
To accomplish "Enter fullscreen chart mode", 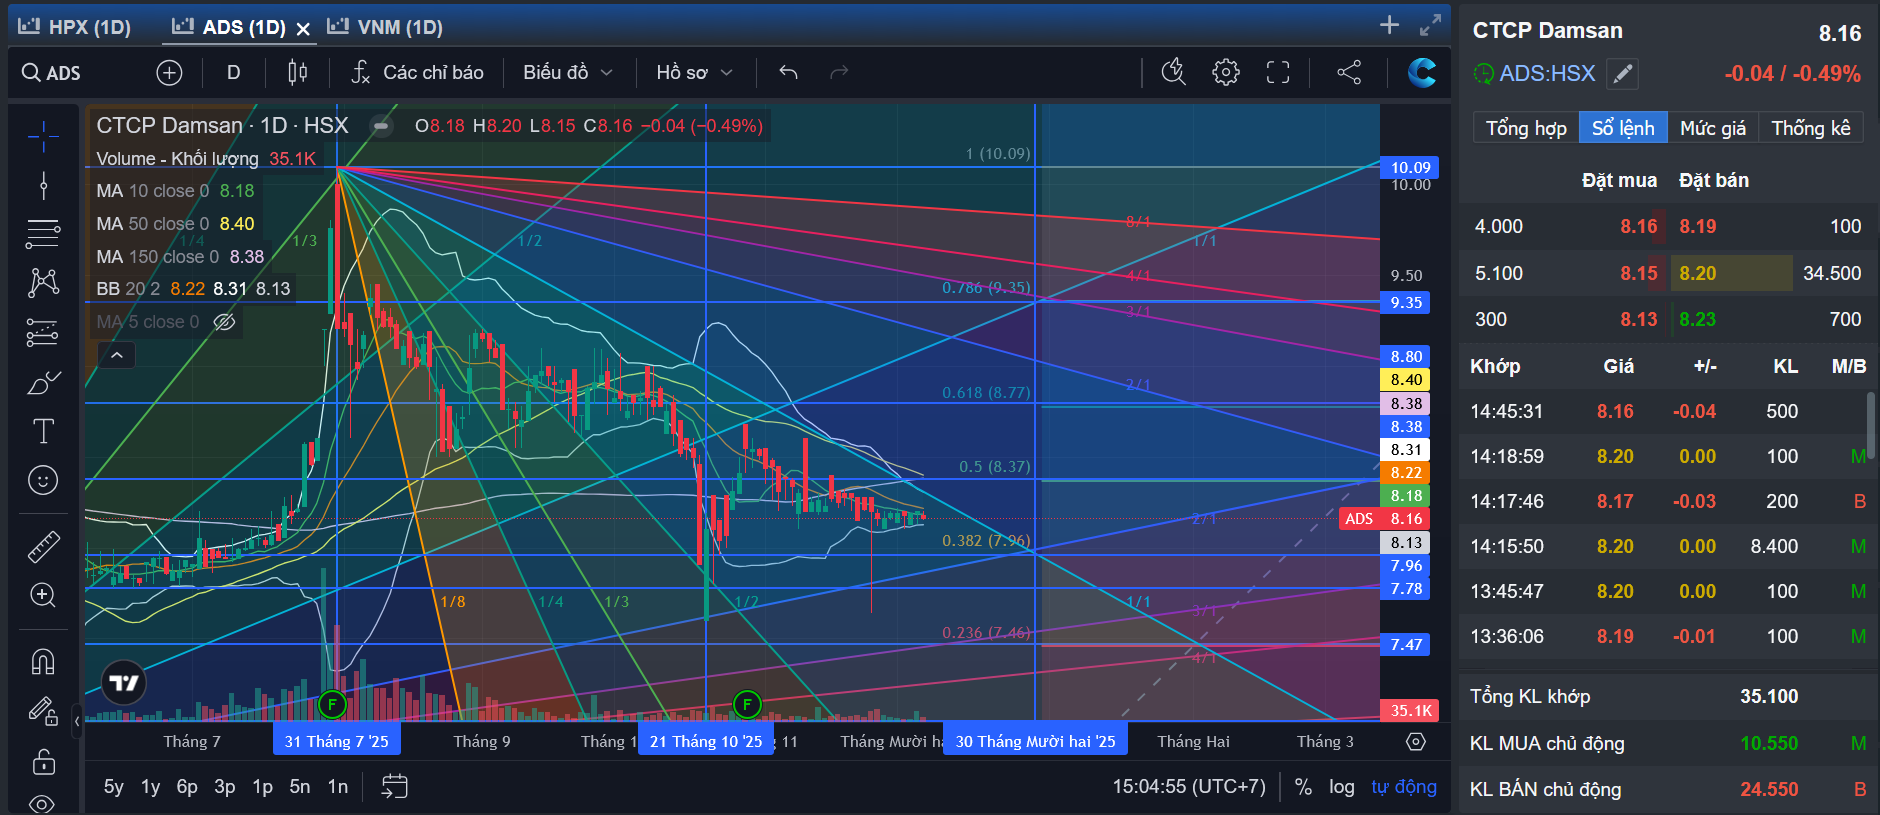I will [1278, 72].
